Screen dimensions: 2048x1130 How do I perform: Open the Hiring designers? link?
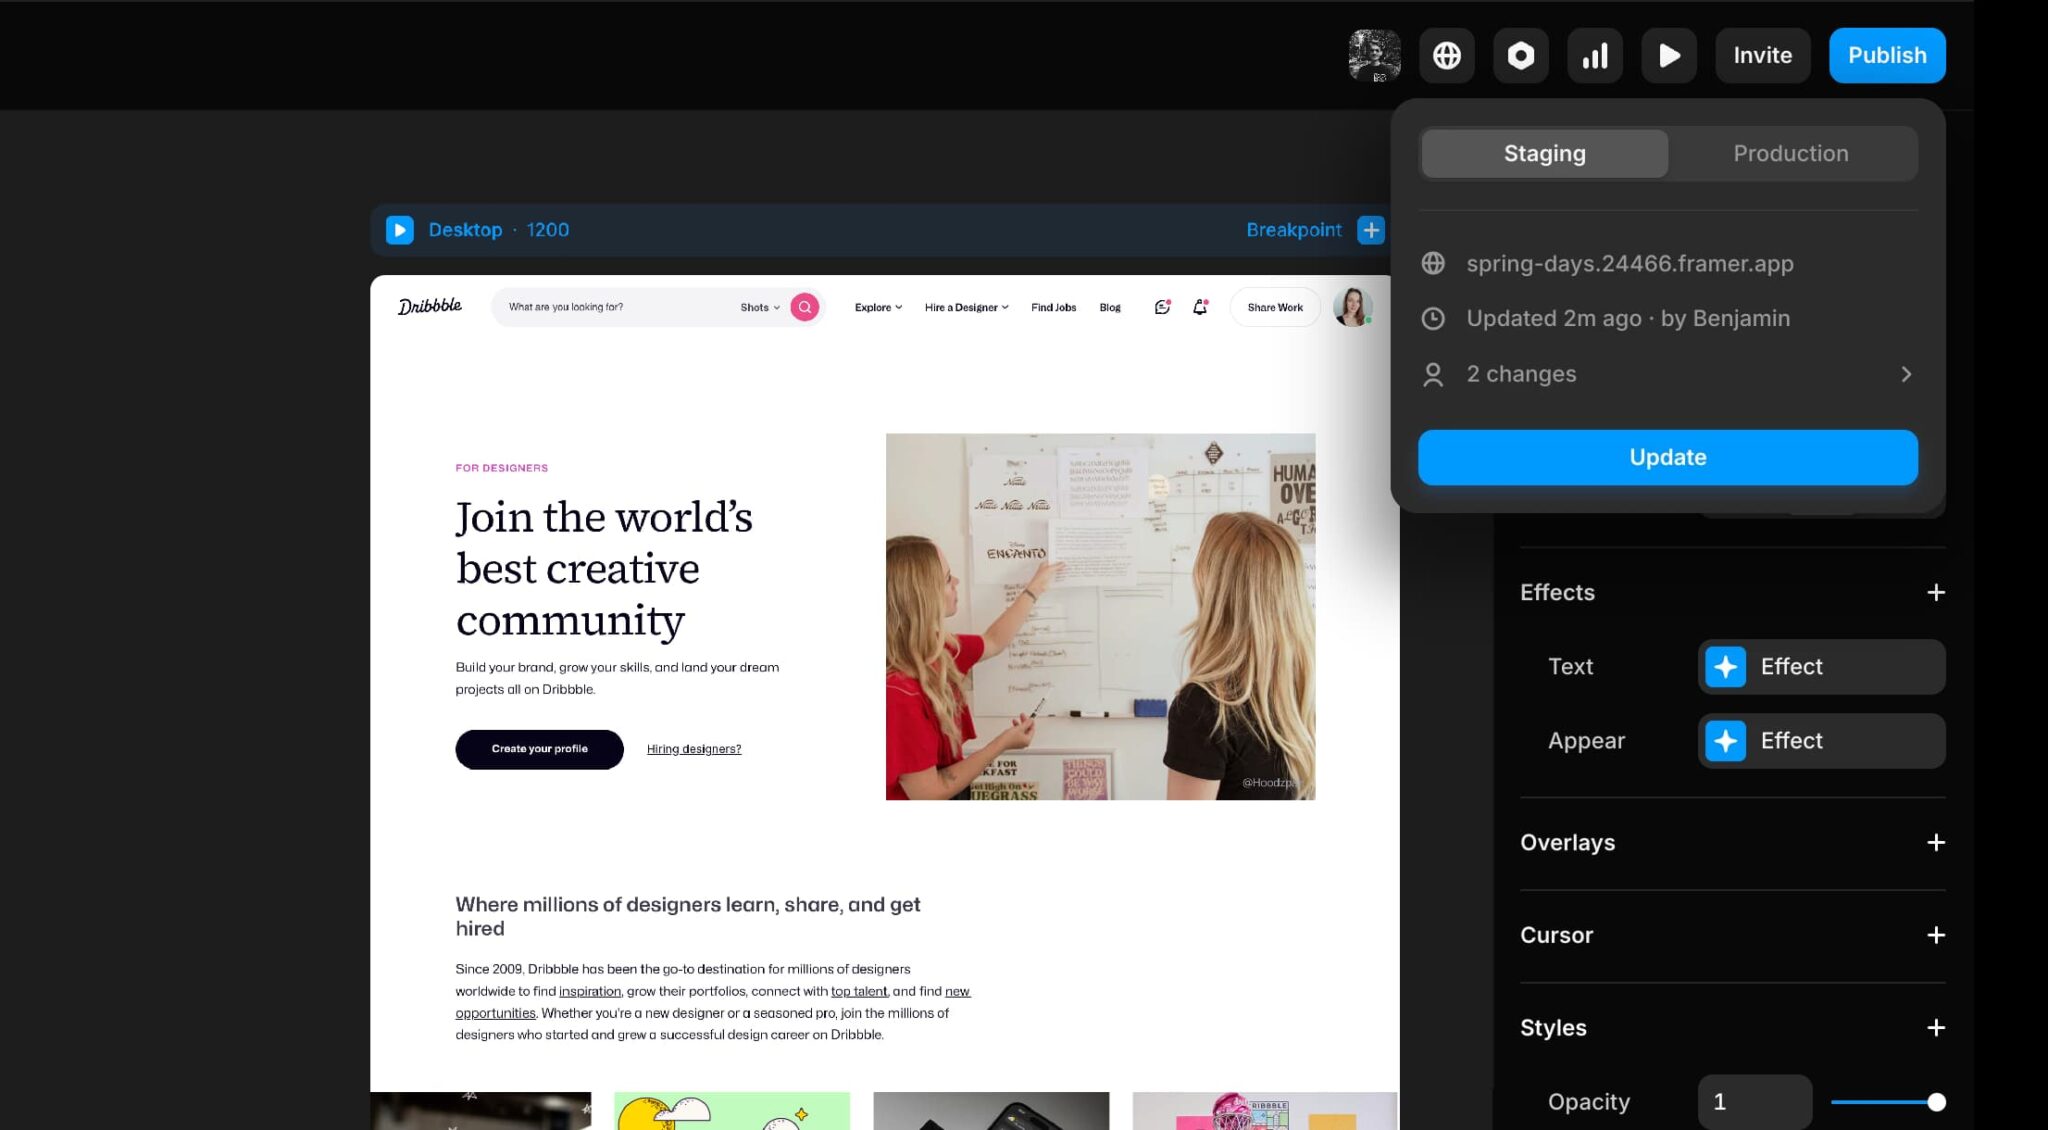point(693,748)
